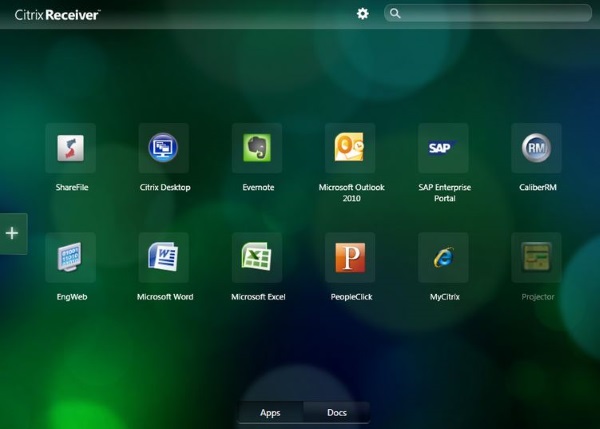
Task: Click inside the search input field
Action: coord(488,13)
